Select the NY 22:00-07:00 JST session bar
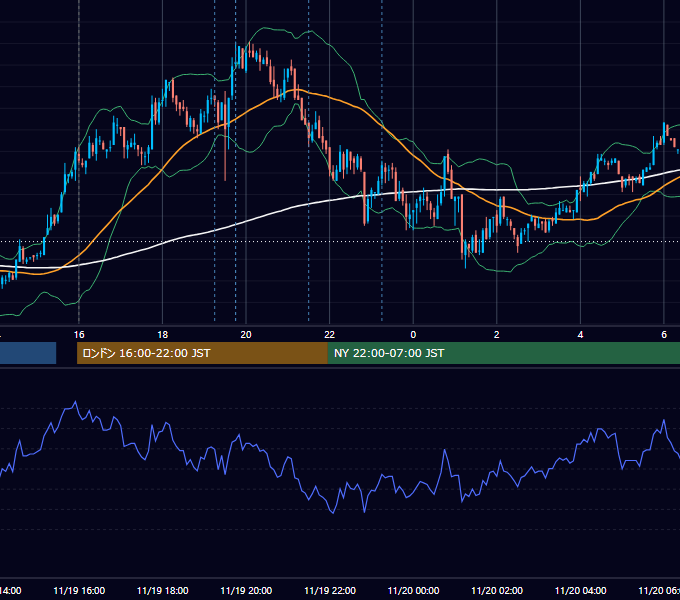The image size is (680, 600). click(503, 353)
